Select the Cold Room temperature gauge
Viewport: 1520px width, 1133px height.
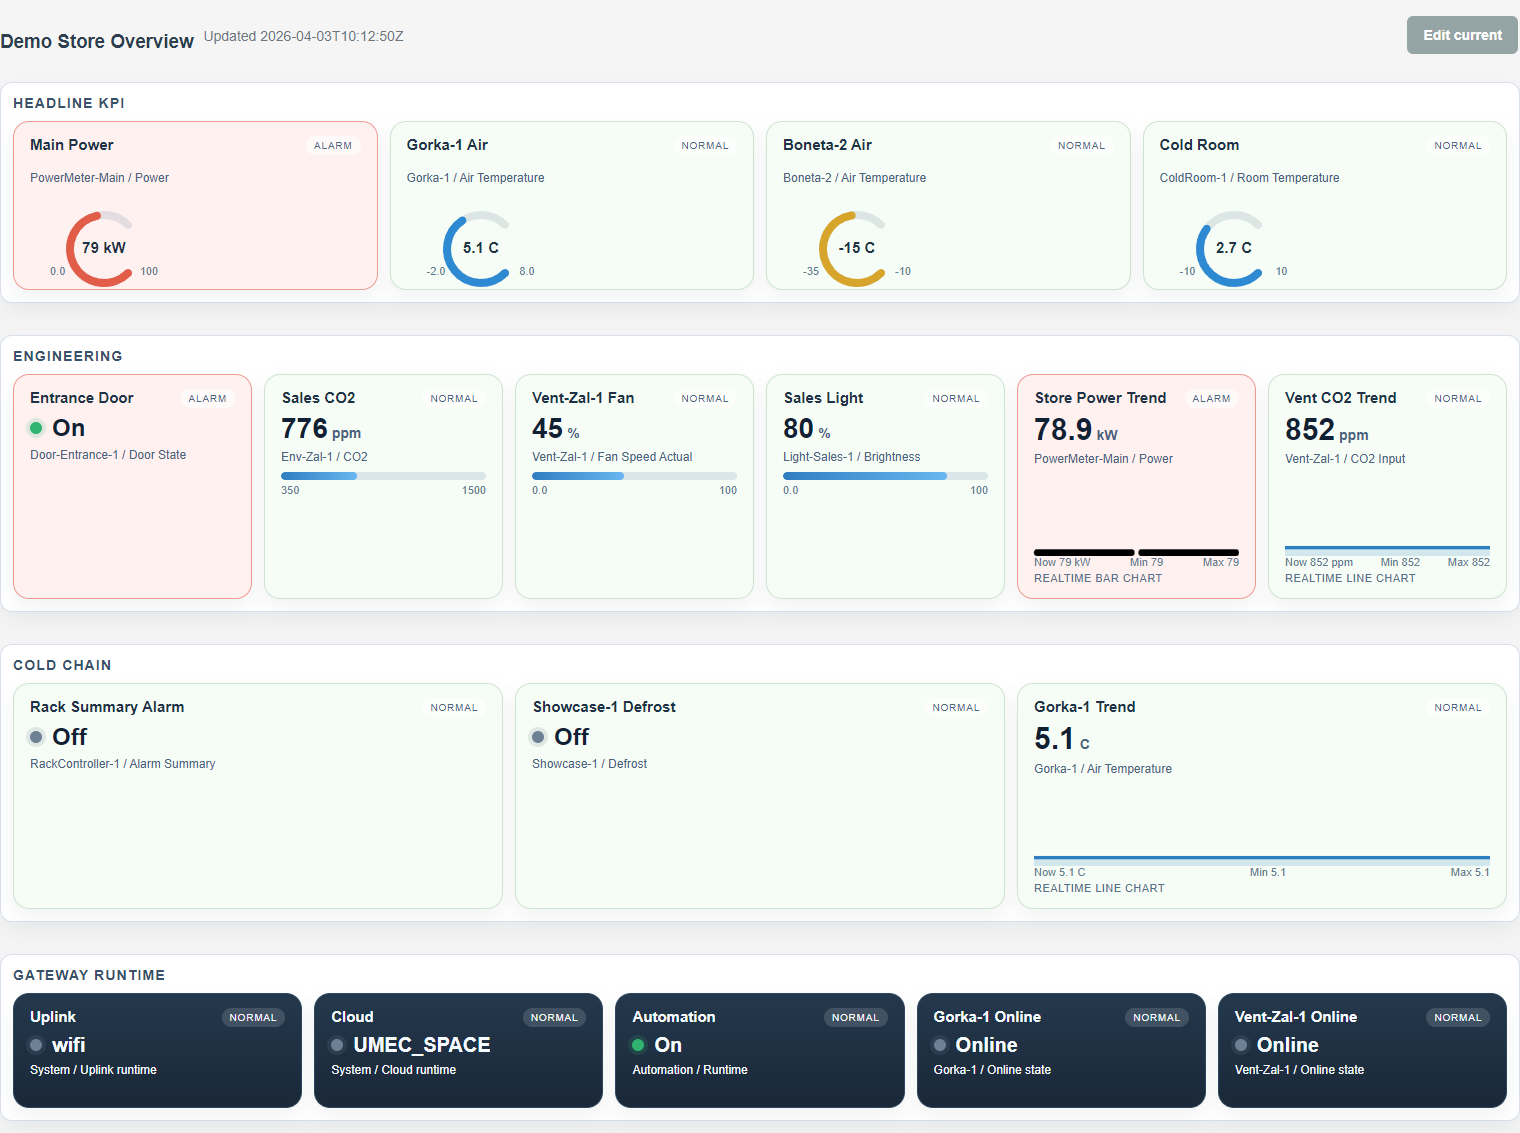click(1231, 247)
